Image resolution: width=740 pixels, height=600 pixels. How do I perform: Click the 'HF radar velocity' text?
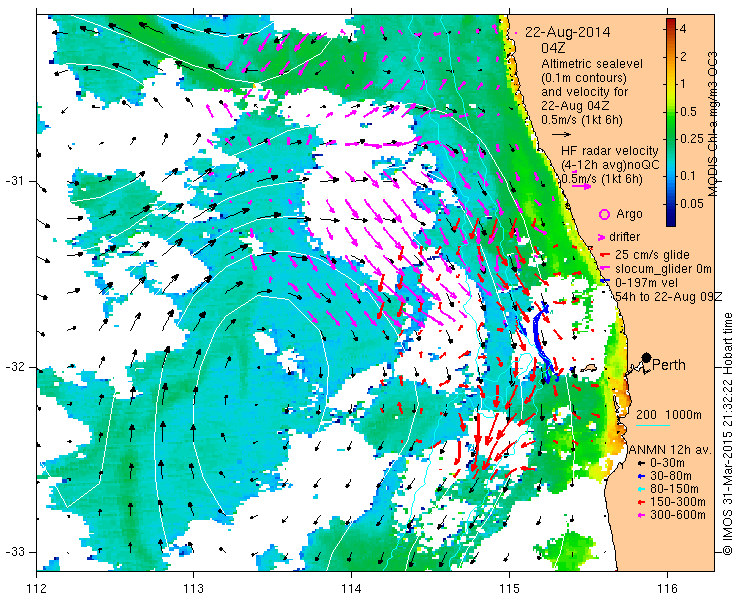click(610, 151)
